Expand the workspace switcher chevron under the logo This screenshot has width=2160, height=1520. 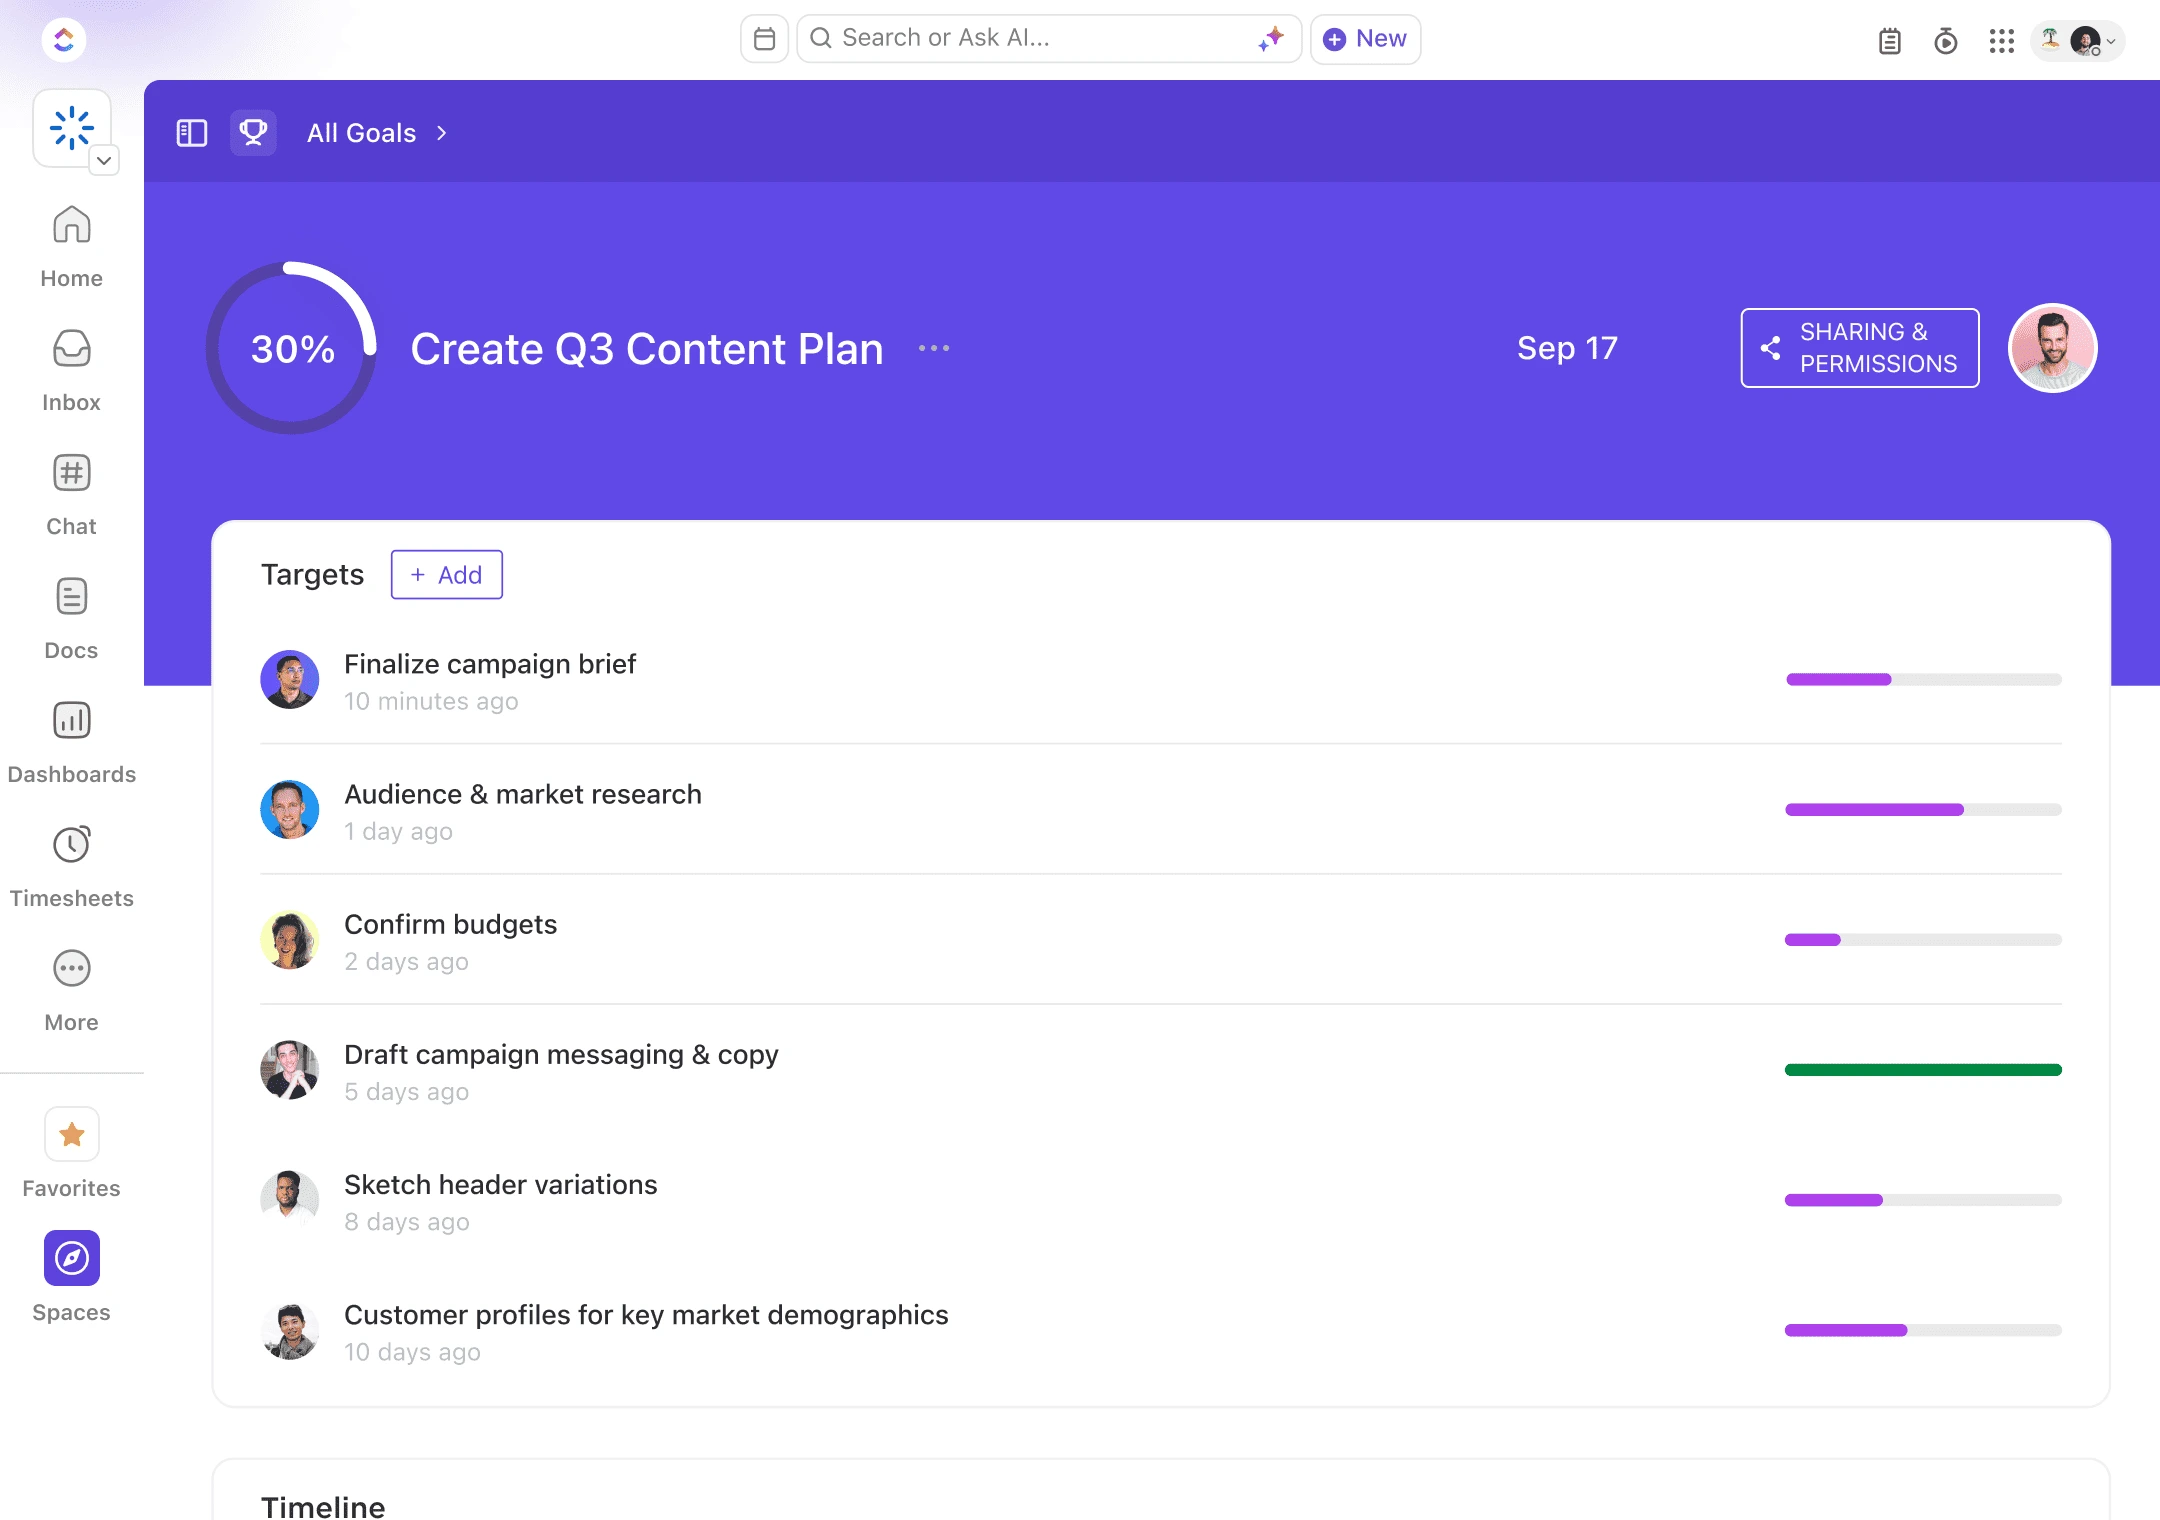tap(104, 161)
